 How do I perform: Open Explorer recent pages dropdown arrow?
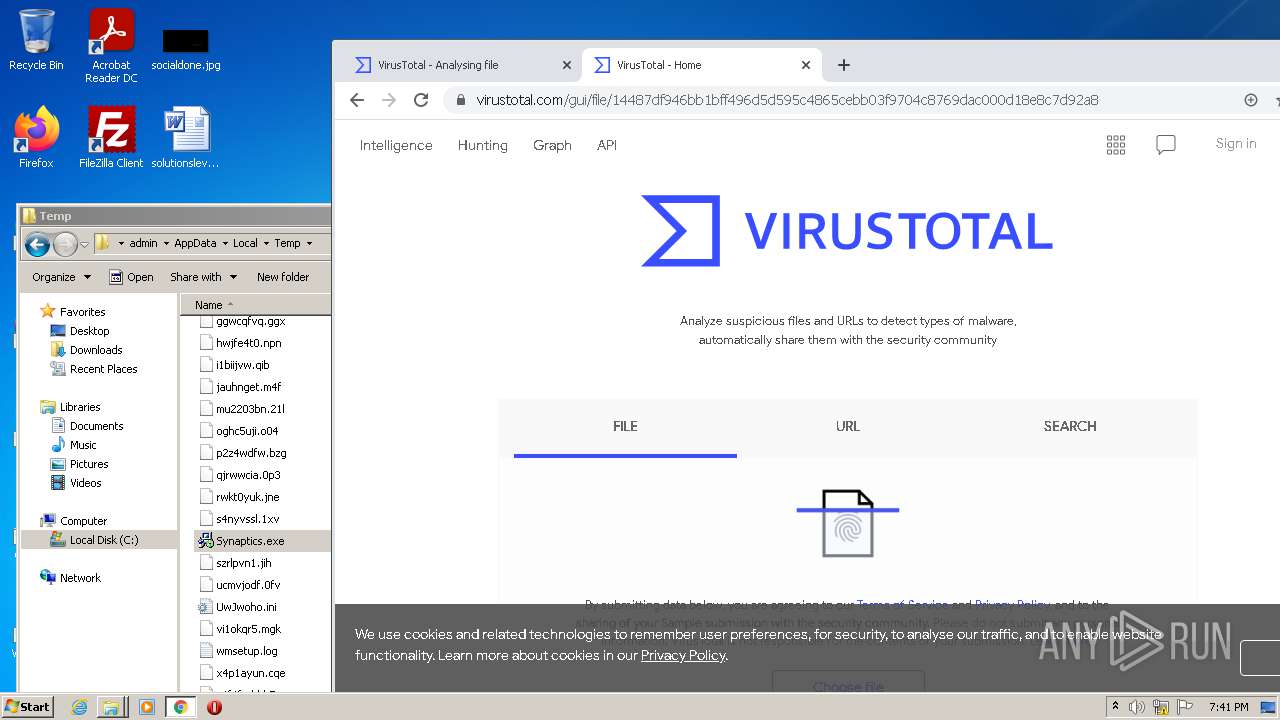coord(85,244)
